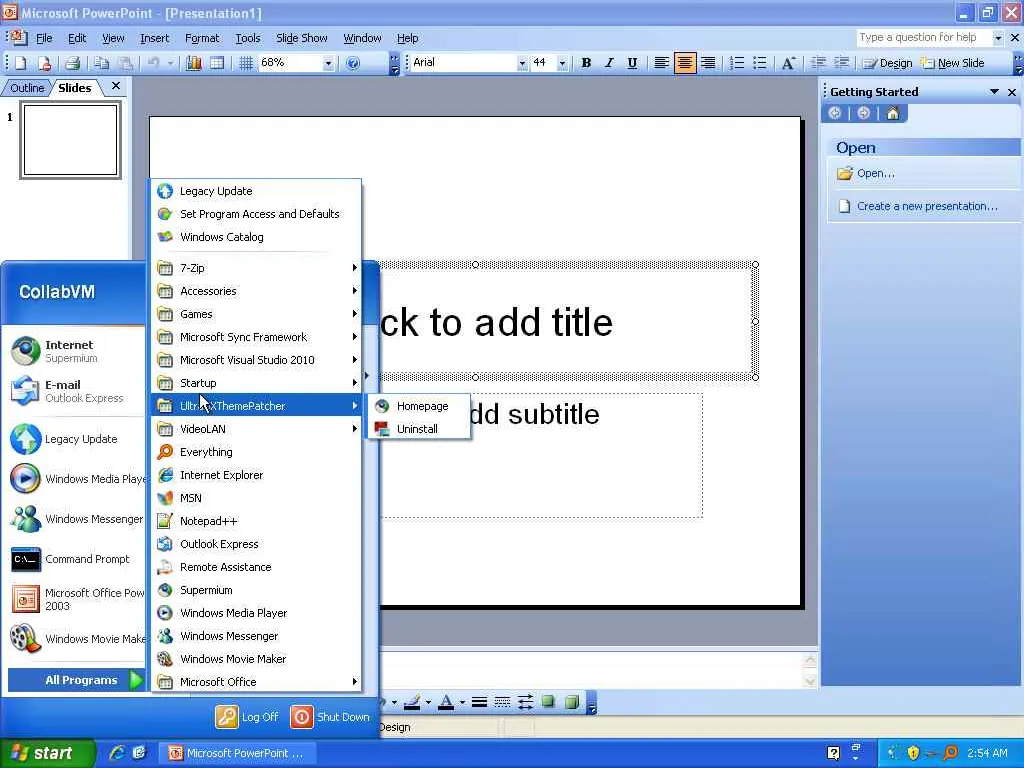Click the Line Color button
This screenshot has width=1024, height=768.
(x=412, y=703)
